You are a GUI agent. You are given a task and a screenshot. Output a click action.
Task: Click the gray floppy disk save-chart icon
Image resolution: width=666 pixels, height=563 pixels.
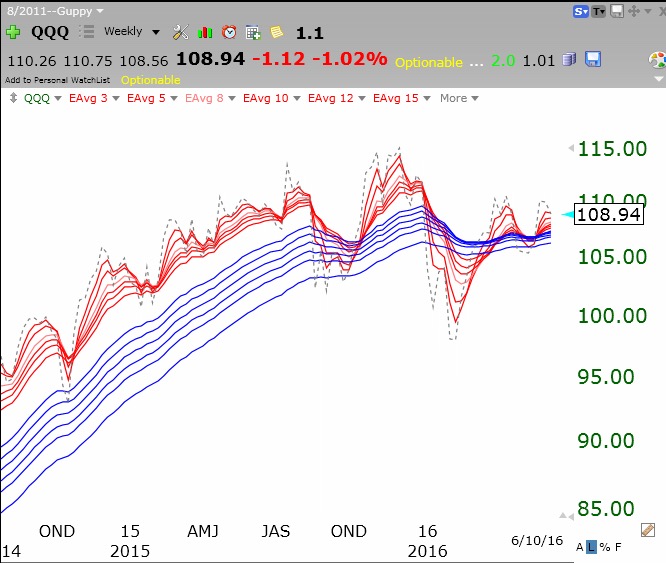click(x=617, y=11)
